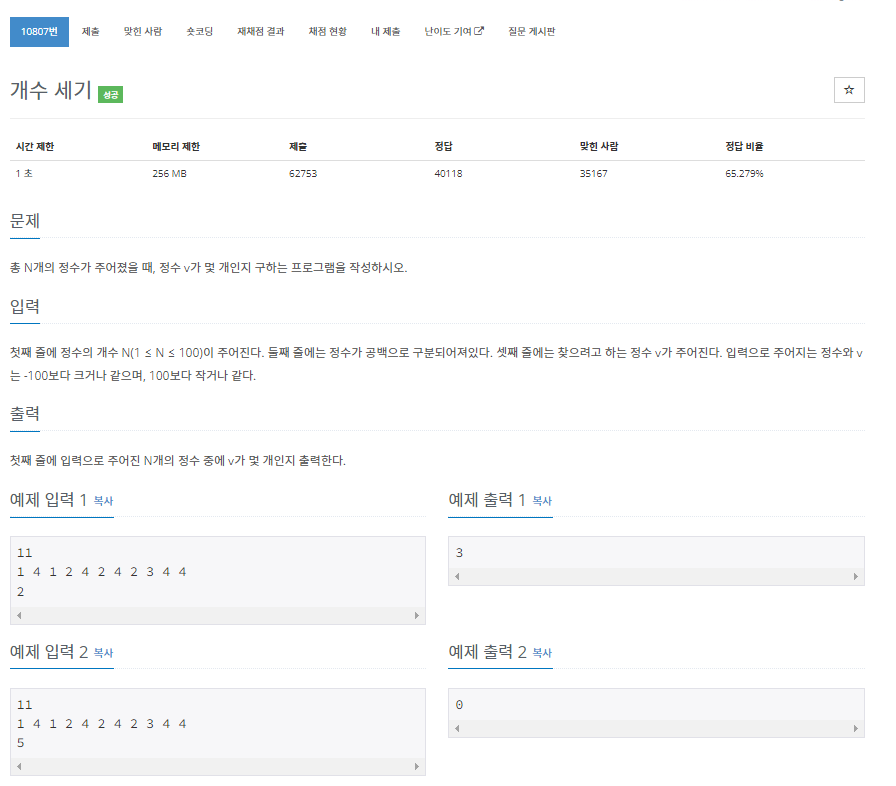
Task: Copy 예제 출력 1 with the 복사 link
Action: point(542,501)
